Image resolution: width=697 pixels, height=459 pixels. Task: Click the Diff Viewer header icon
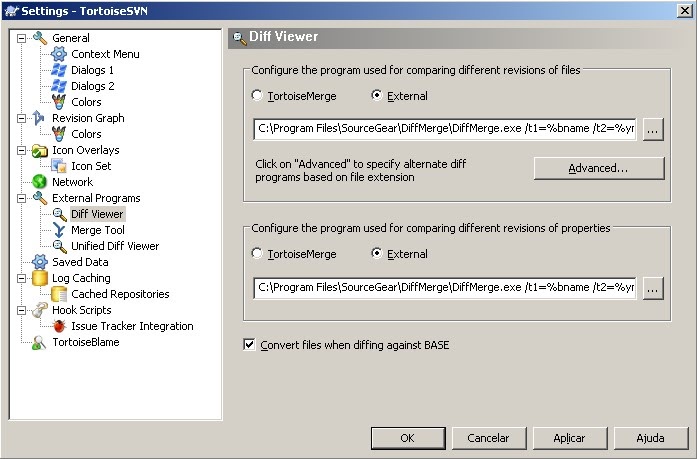pyautogui.click(x=240, y=38)
